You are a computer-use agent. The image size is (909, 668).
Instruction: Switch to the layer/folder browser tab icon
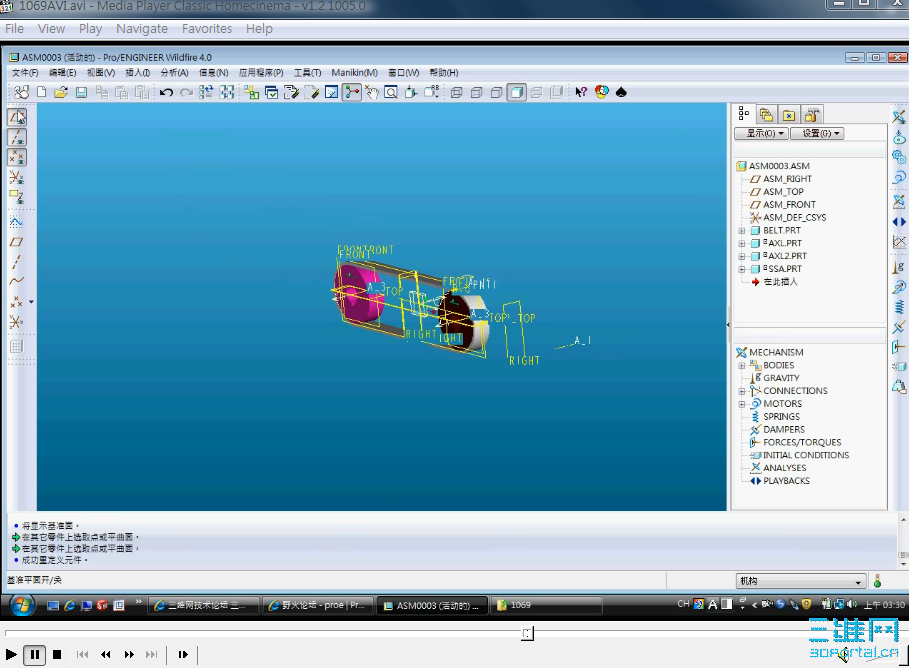point(766,114)
